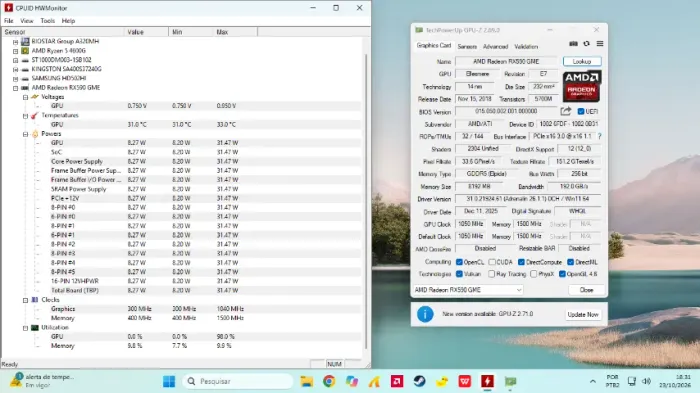Toggle the Ray Tracing checkbox
Viewport: 700px width, 393px height.
[492, 274]
